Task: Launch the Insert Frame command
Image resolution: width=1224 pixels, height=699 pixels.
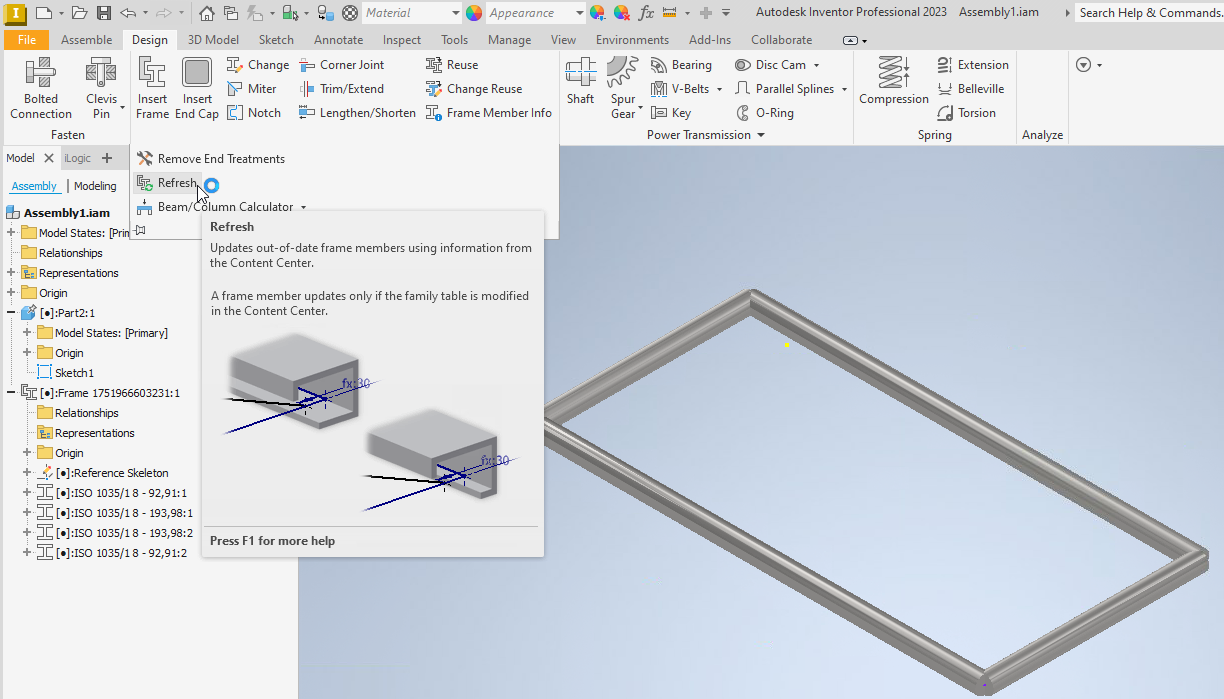Action: [x=152, y=88]
